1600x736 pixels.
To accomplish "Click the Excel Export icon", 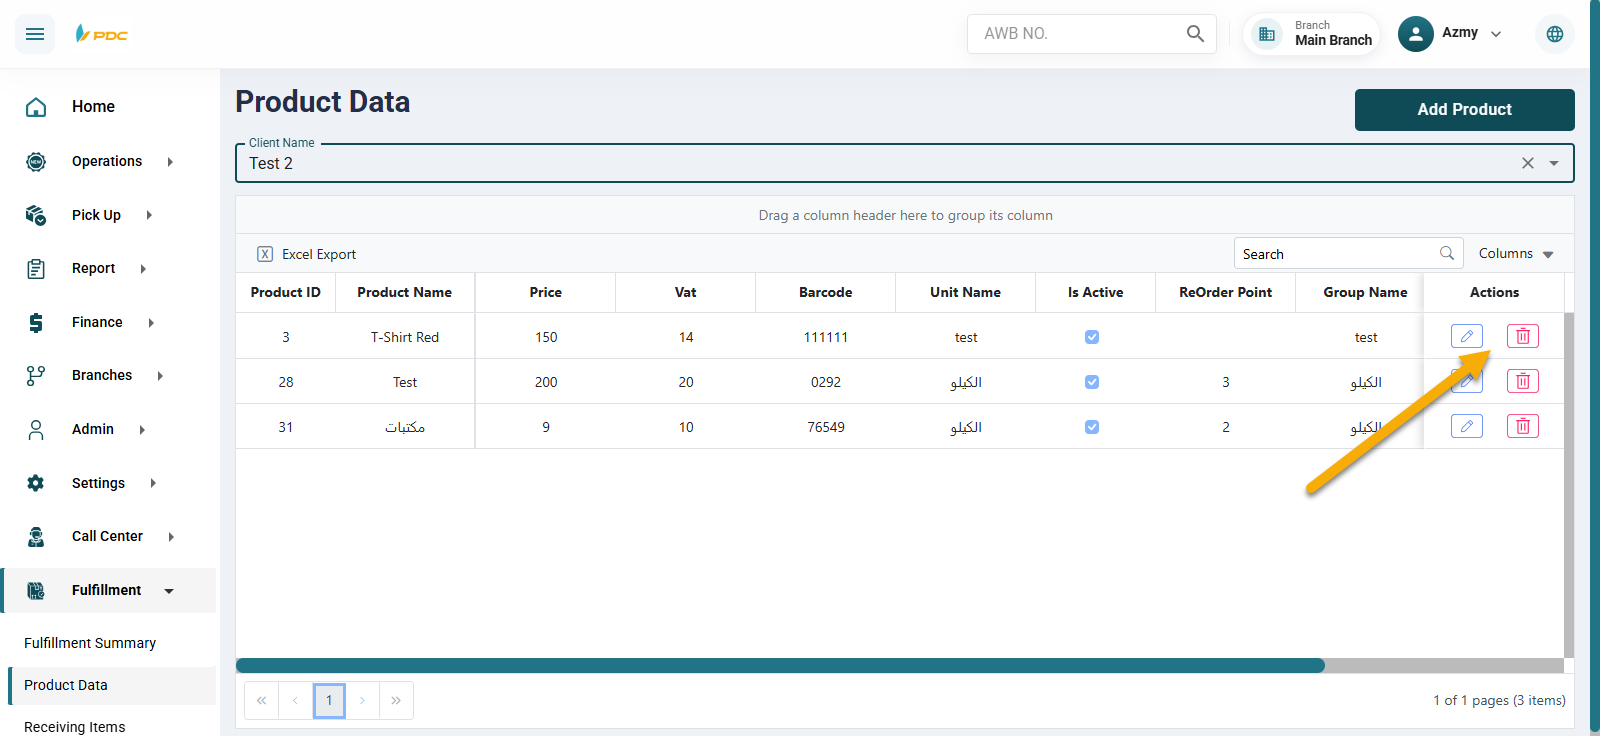I will [265, 254].
